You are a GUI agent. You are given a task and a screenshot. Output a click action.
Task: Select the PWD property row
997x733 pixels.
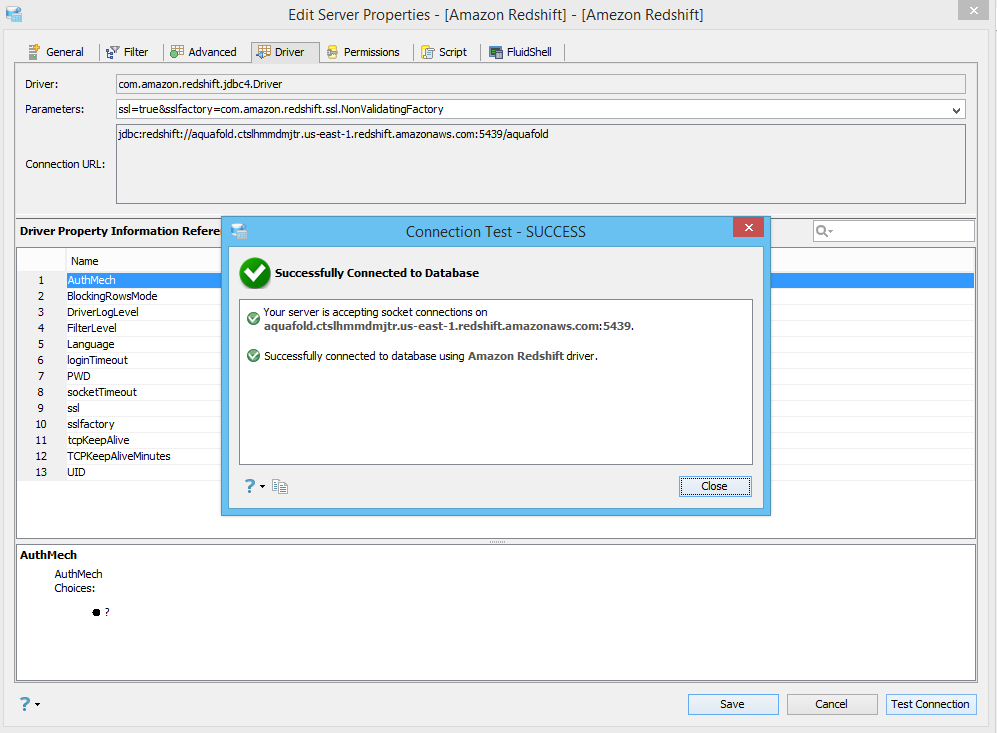(120, 376)
